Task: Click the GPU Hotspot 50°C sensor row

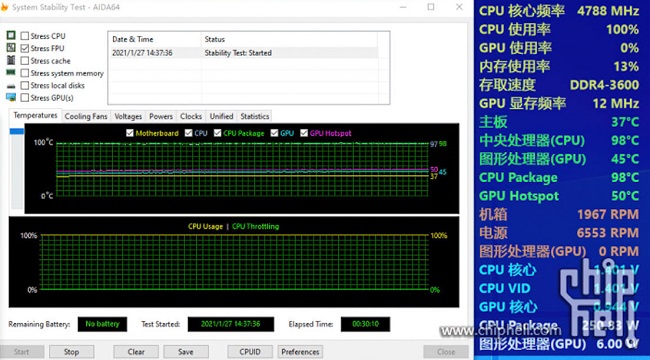Action: tap(559, 196)
